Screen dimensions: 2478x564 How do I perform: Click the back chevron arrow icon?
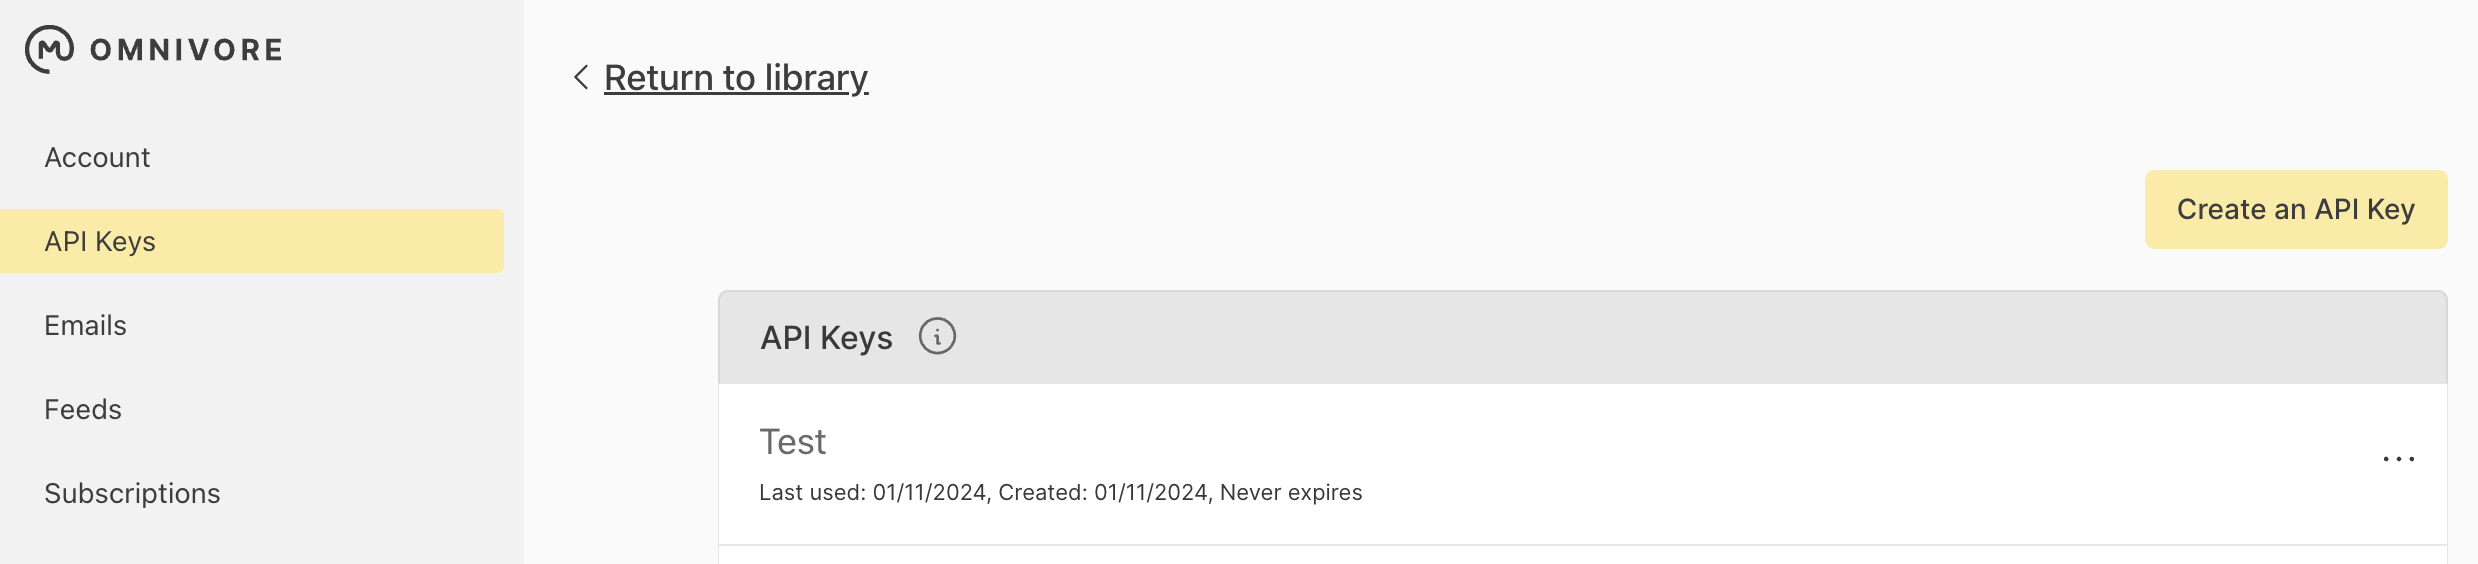[x=581, y=77]
